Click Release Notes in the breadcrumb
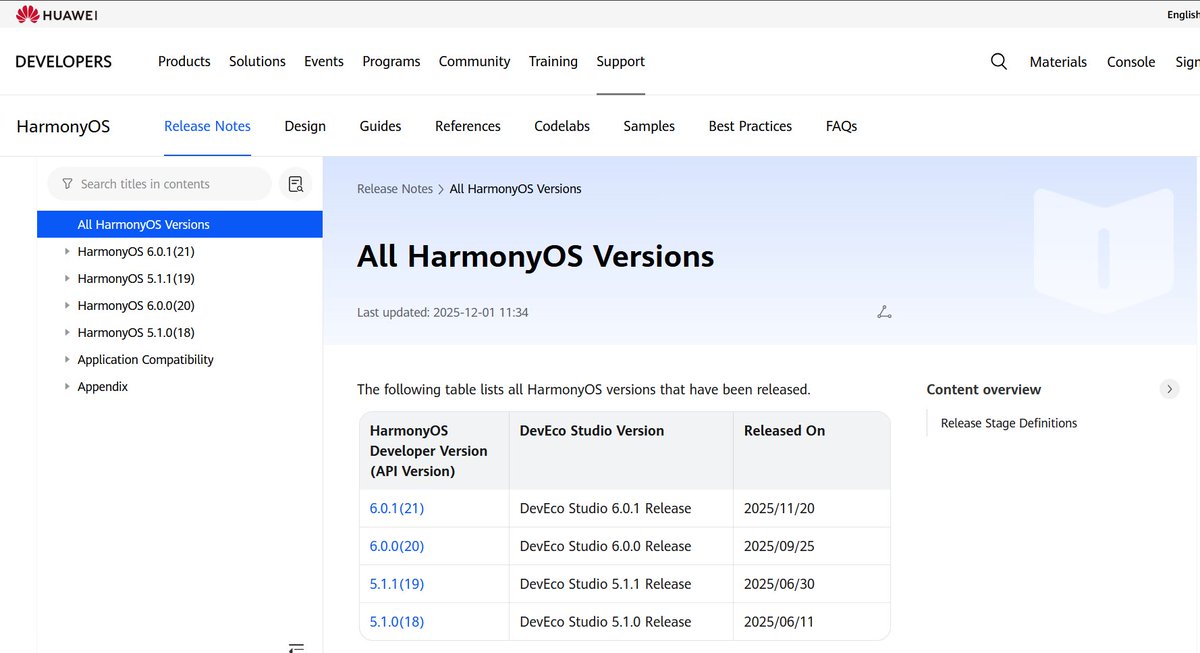 (395, 189)
